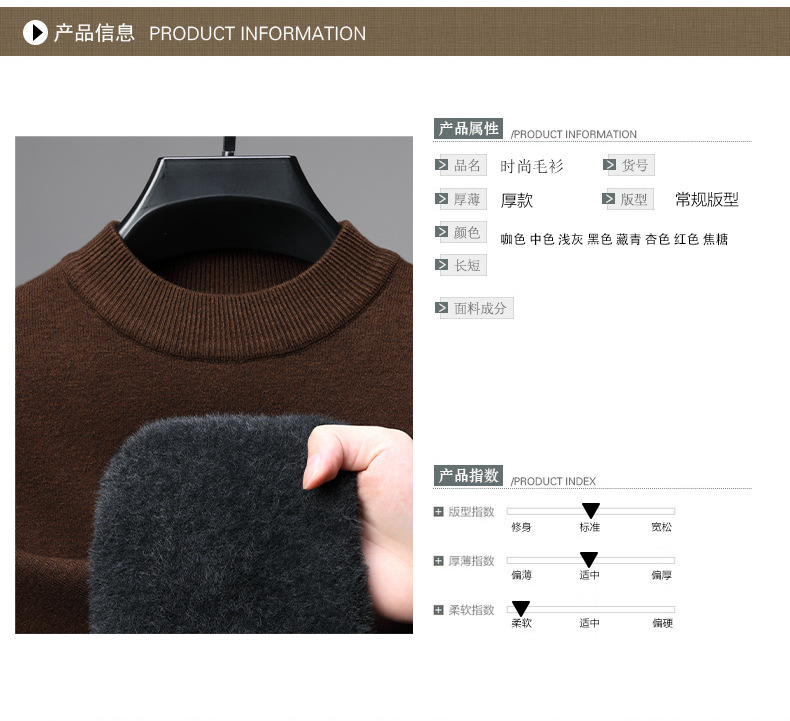
Task: Click the arrow icon next to 版型
Action: click(x=608, y=199)
